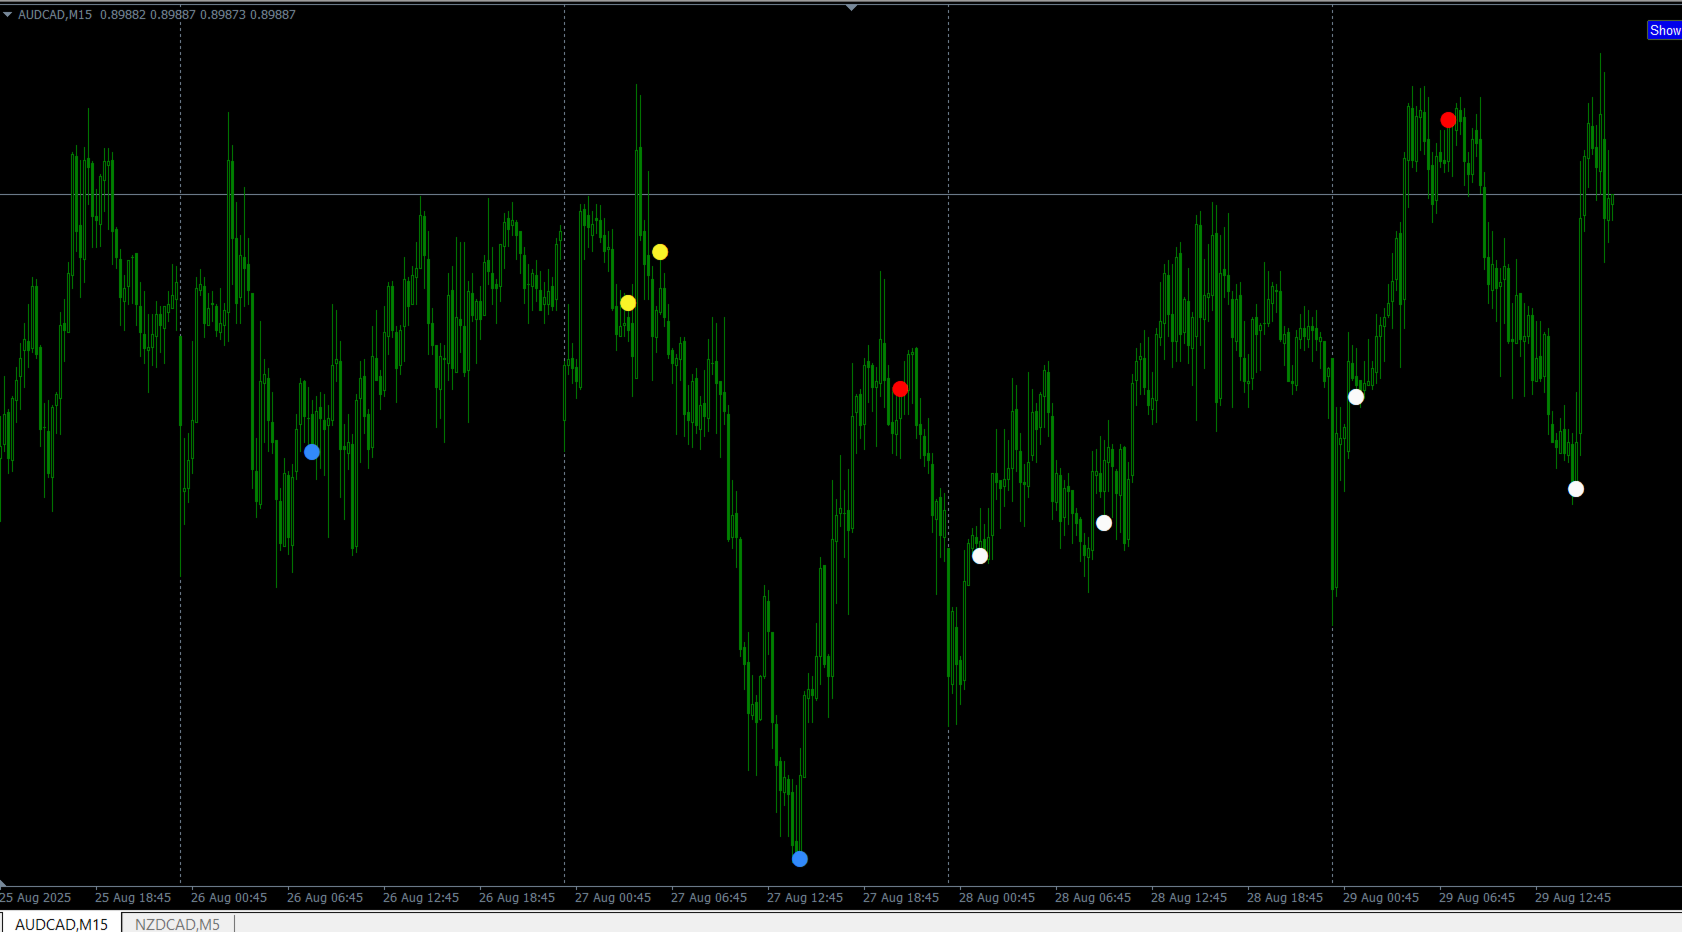Screen dimensions: 1682x932
Task: Click the 29 Aug 06:45 time axis label
Action: 1477,898
